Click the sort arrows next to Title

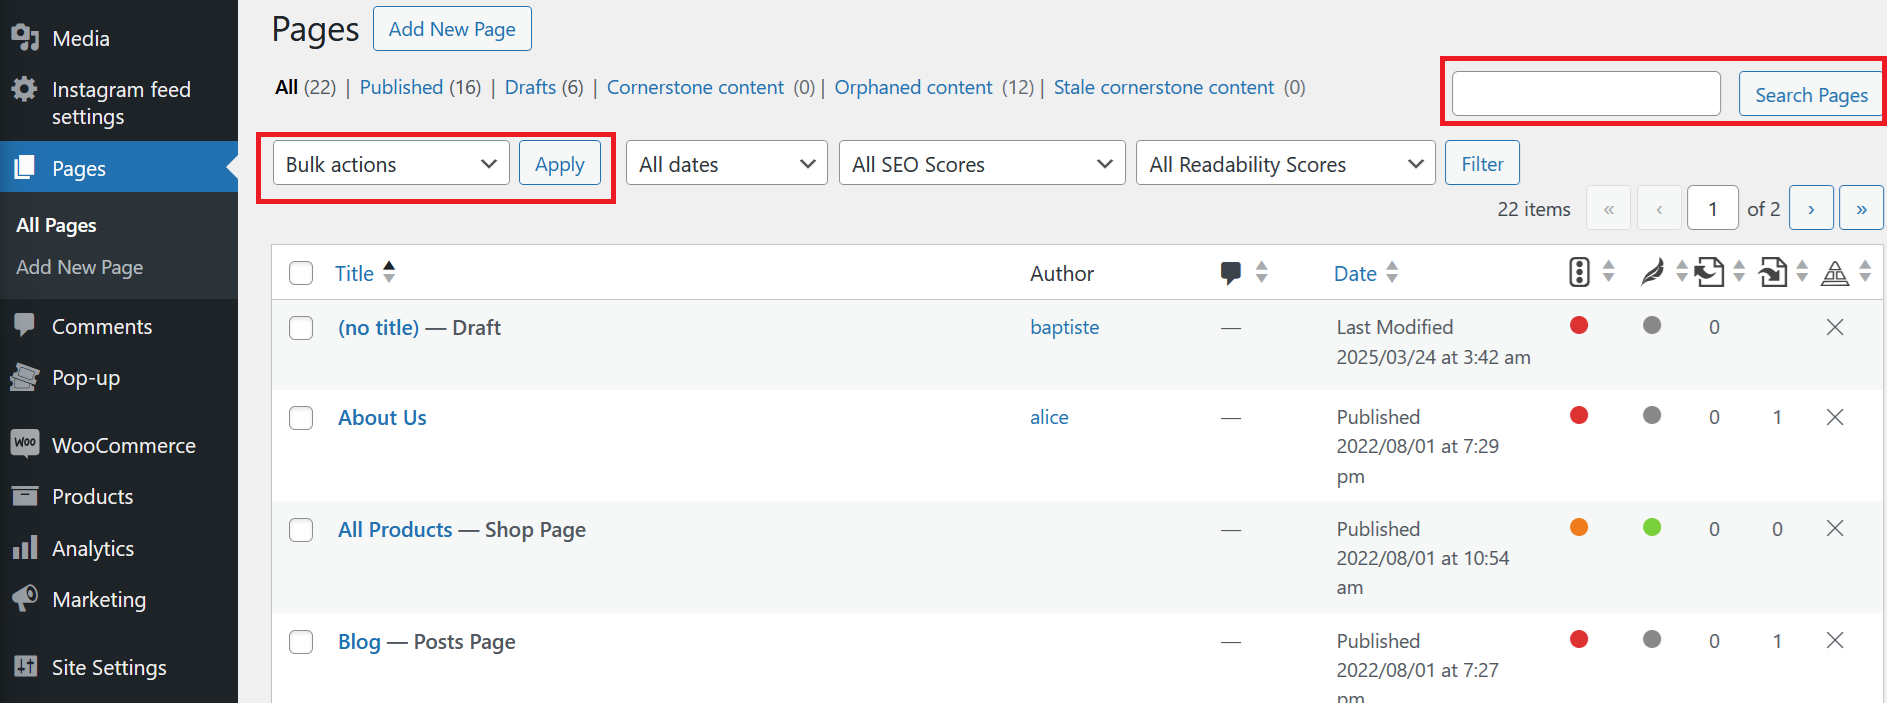tap(389, 272)
